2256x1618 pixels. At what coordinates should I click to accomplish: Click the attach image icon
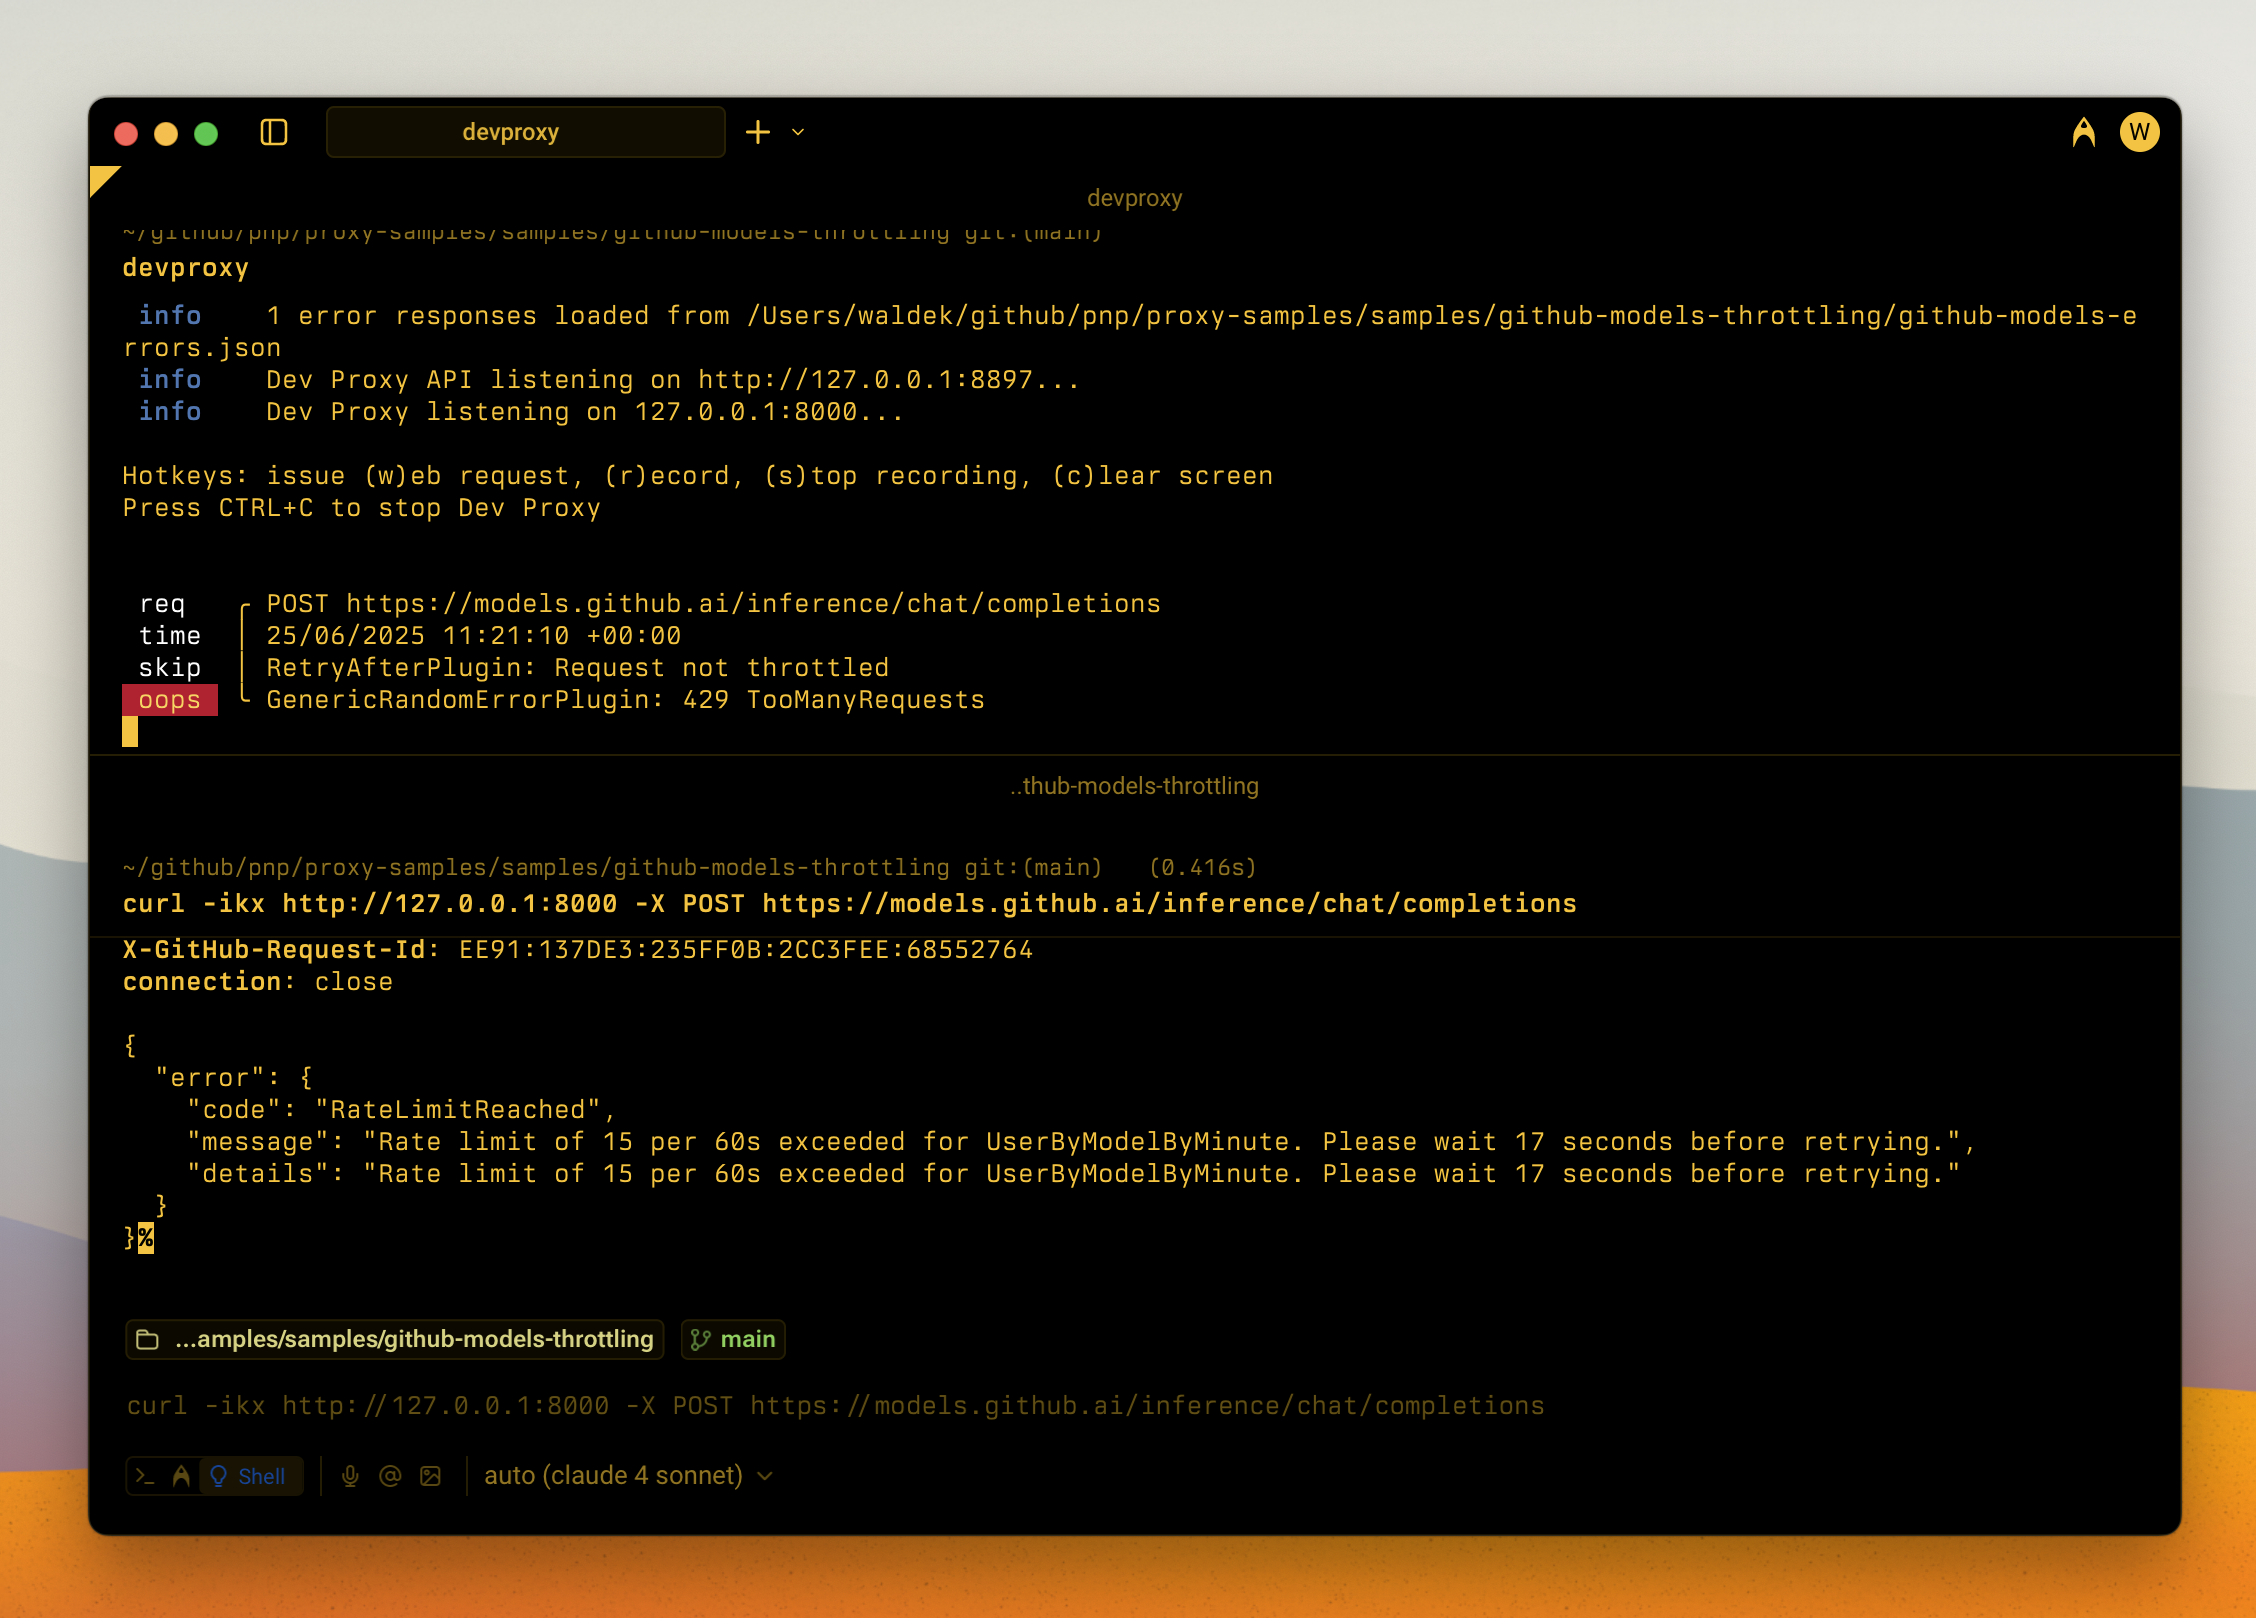coord(430,1476)
